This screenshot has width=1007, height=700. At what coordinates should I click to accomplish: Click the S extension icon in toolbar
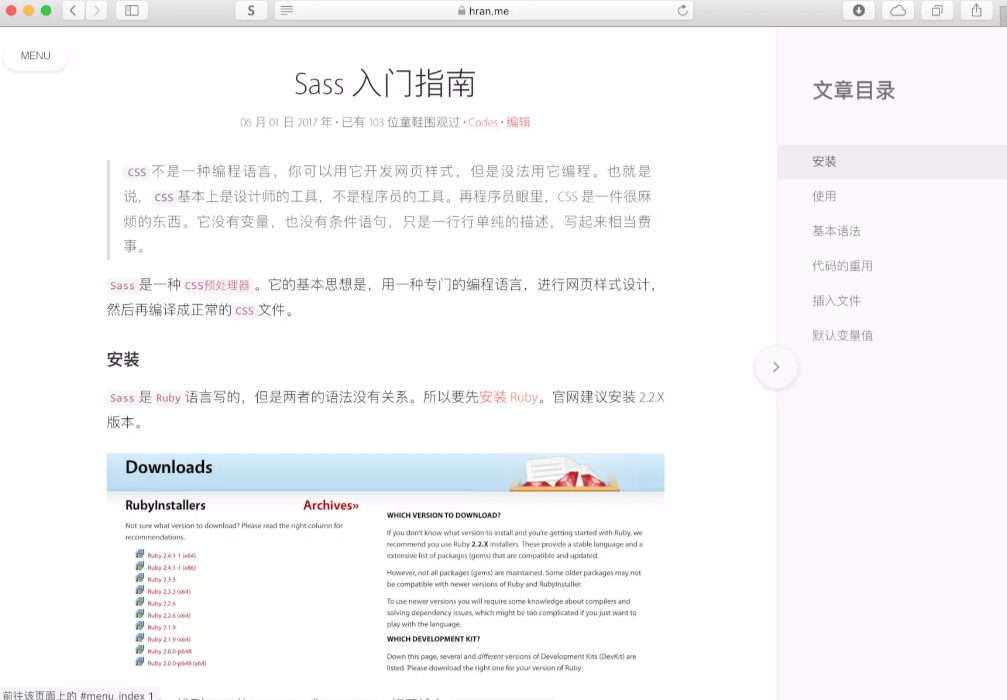tap(251, 10)
